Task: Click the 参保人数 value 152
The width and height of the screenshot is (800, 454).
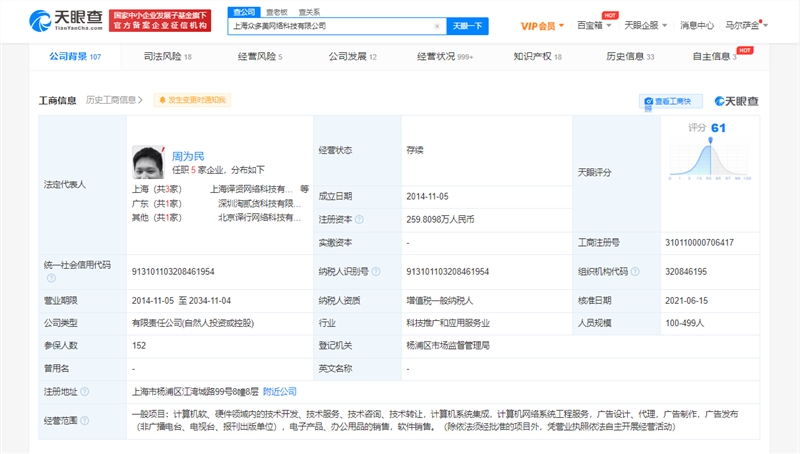Action: coord(139,345)
